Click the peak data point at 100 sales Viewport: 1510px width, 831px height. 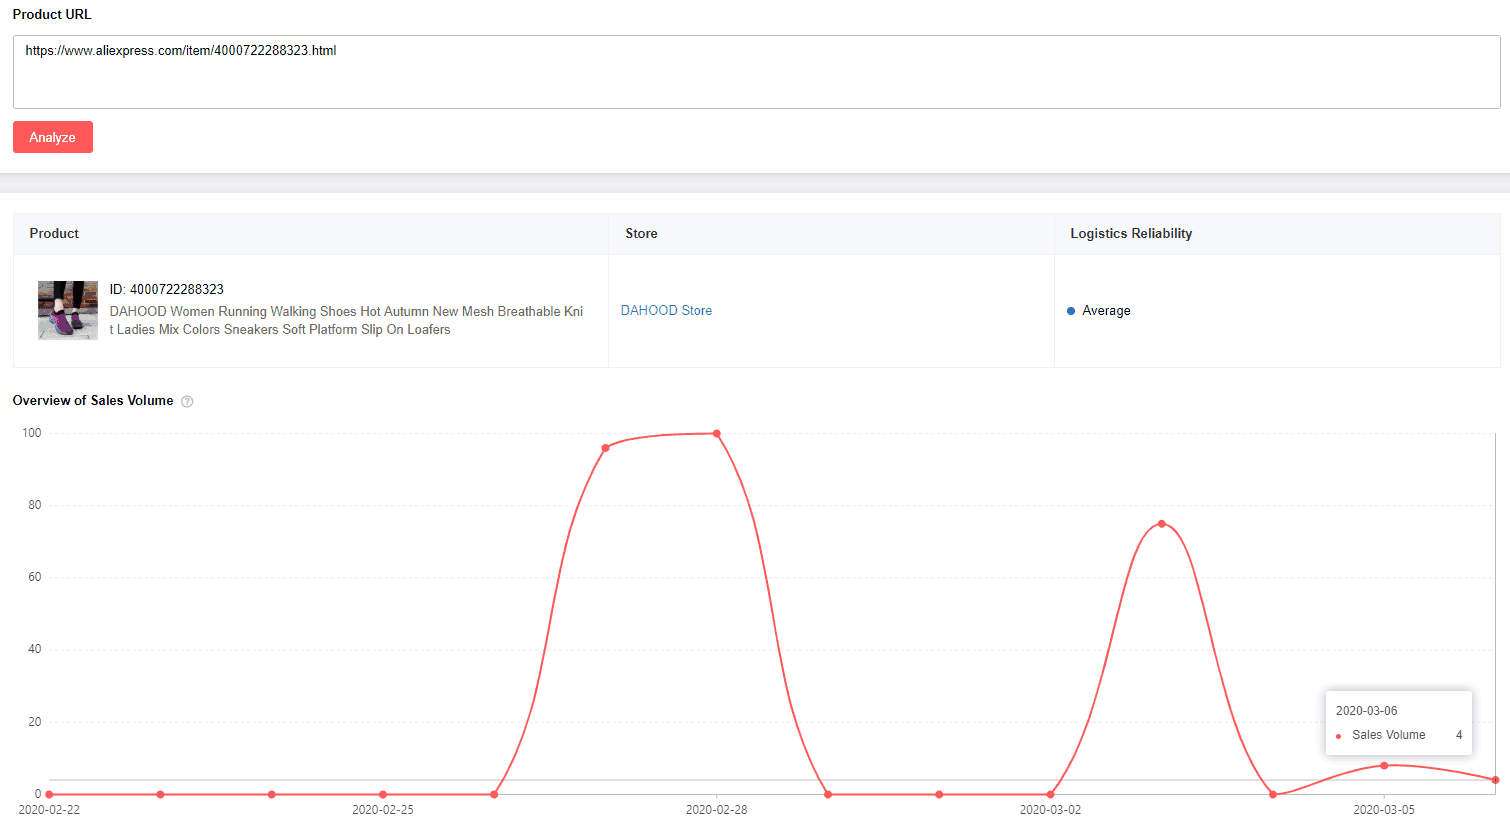[717, 434]
